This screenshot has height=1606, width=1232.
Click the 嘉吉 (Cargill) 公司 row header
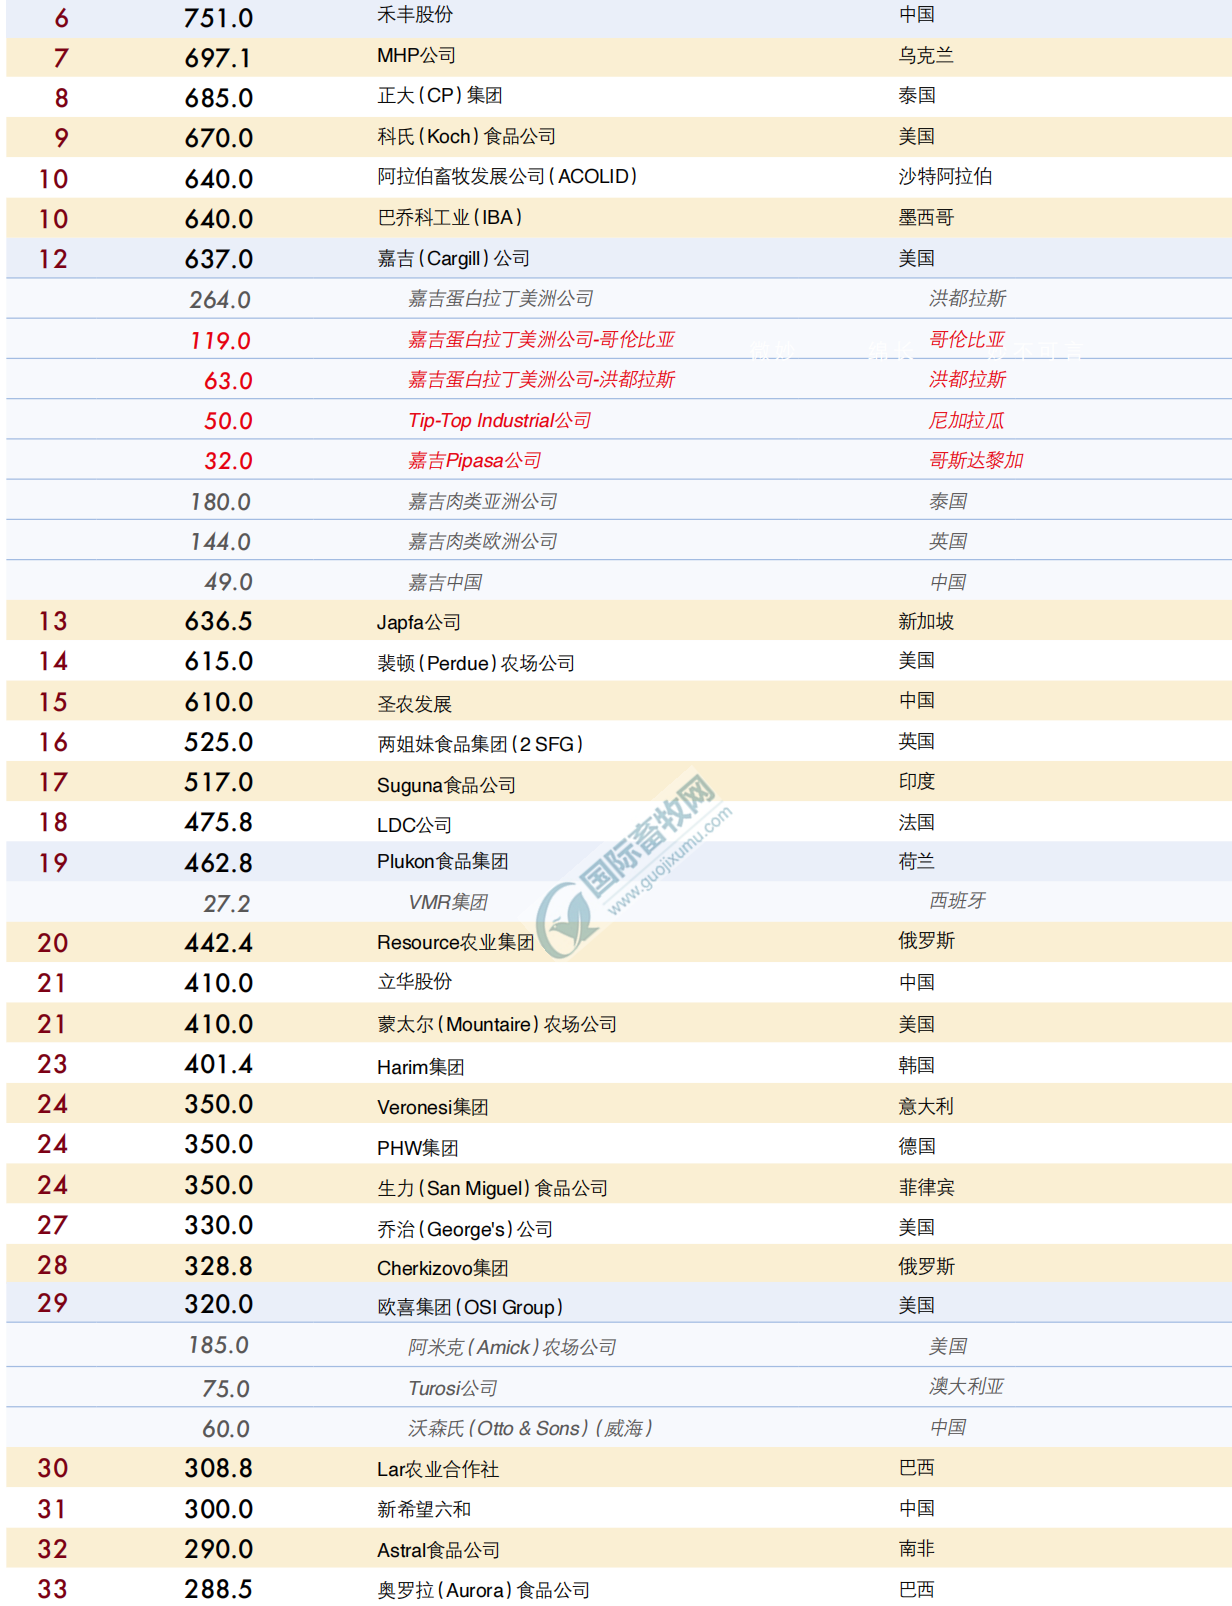453,259
